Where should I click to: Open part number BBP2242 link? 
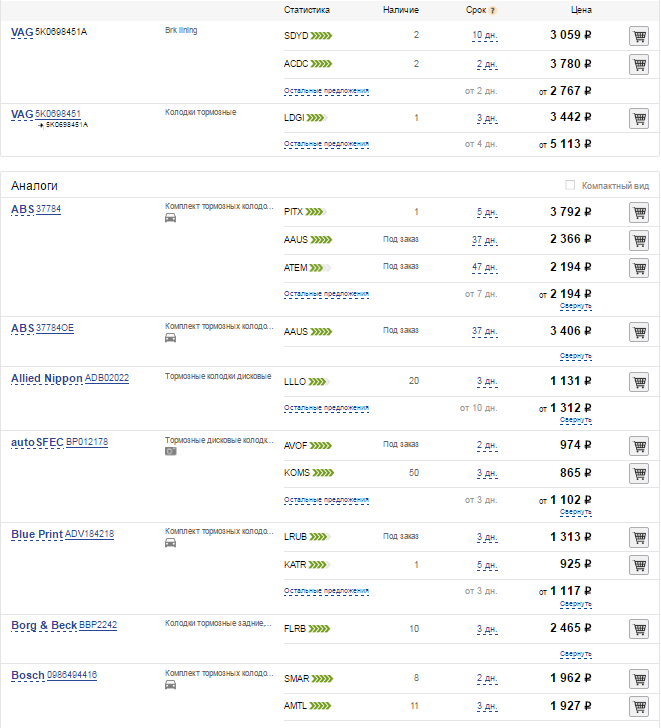[x=98, y=625]
